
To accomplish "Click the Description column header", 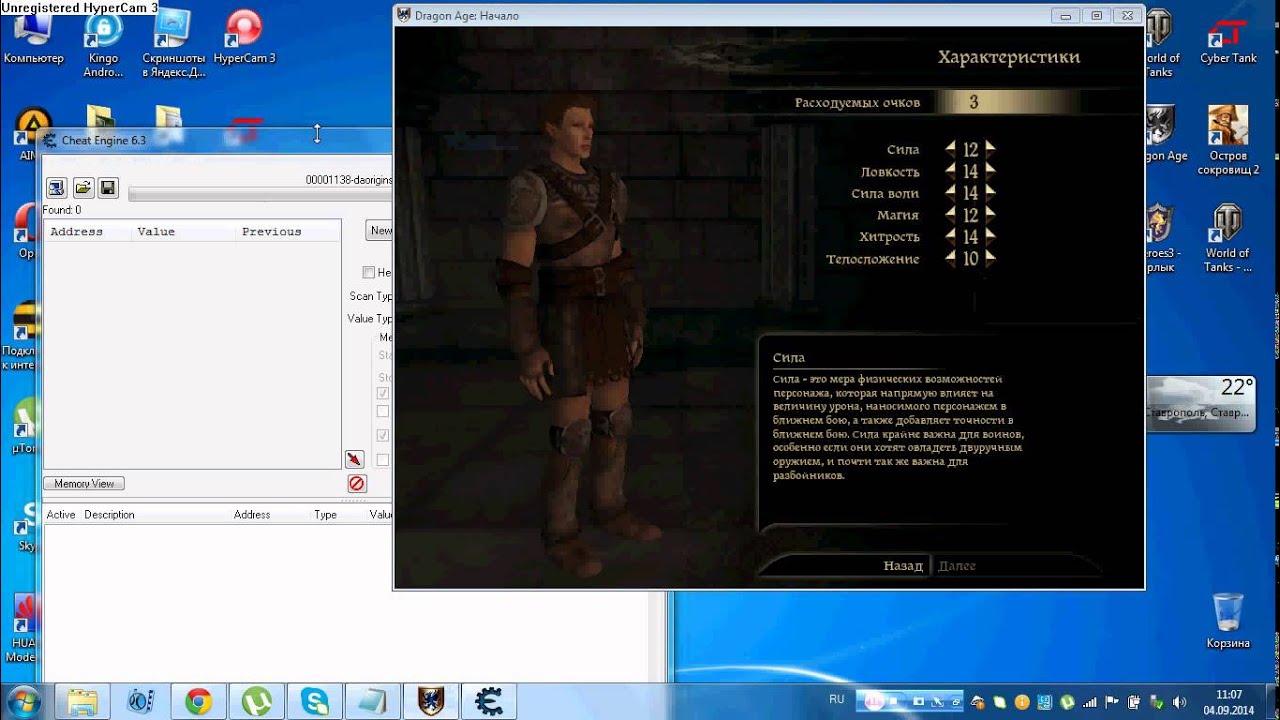I will click(110, 515).
